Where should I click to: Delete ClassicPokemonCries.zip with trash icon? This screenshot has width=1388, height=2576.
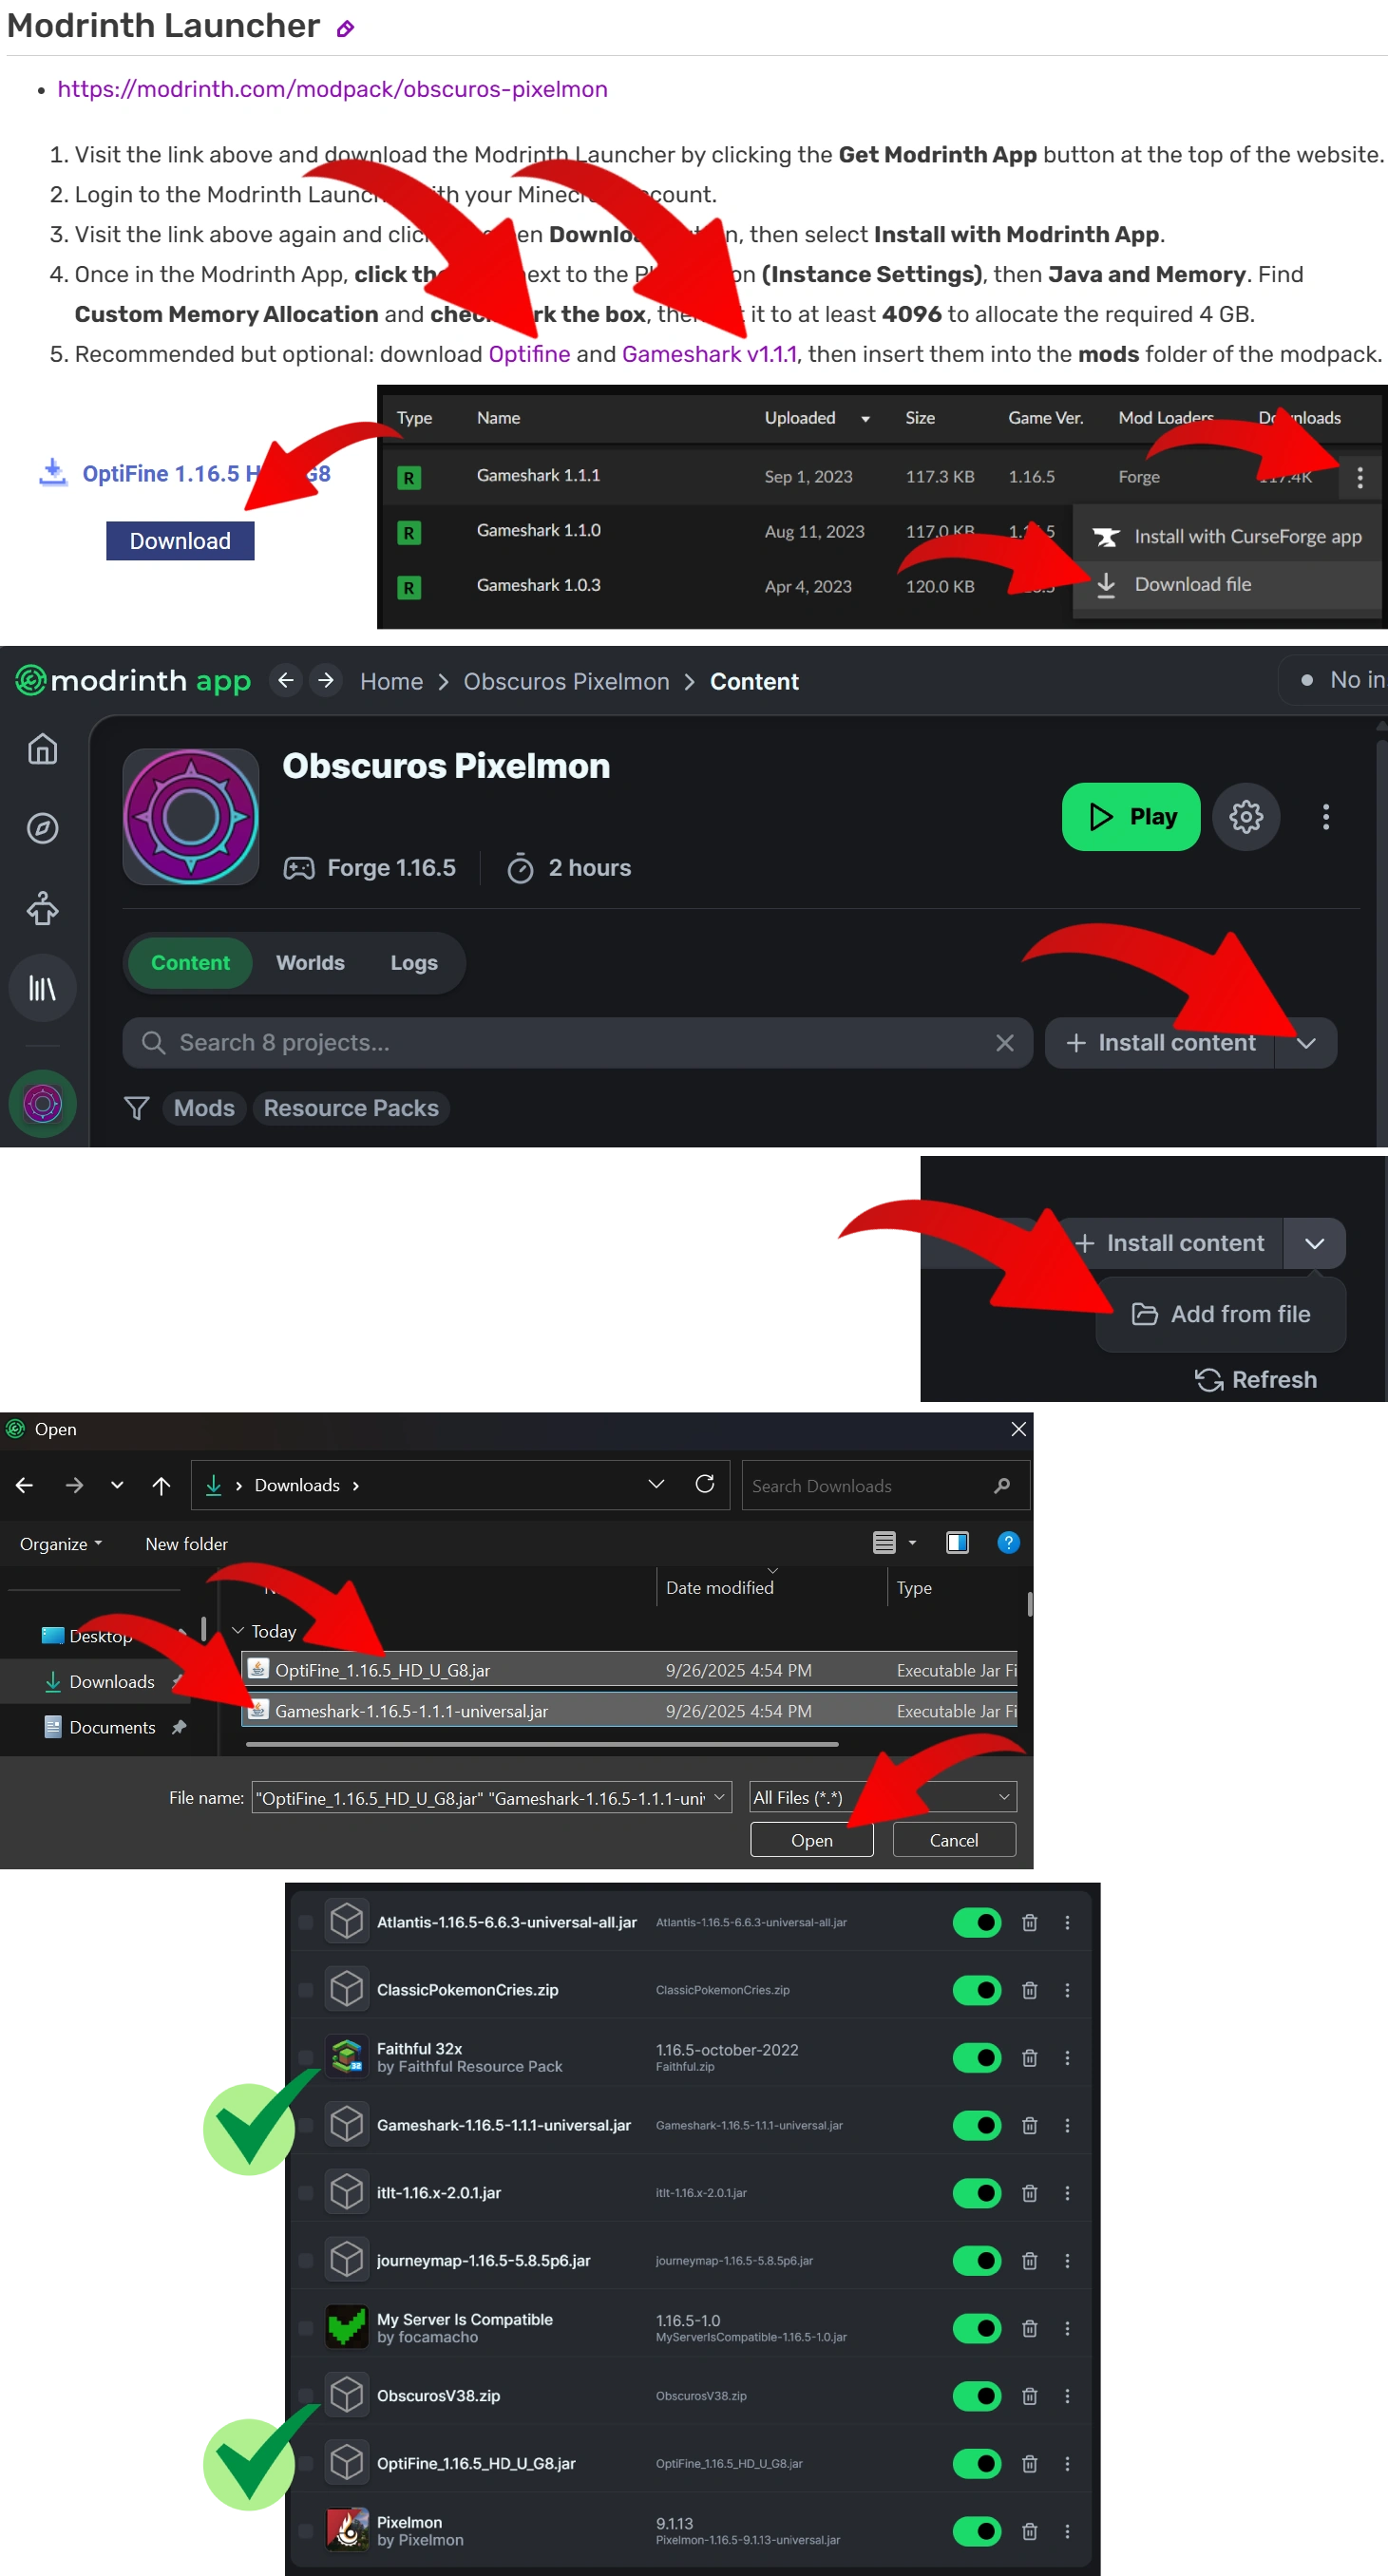(x=1029, y=1990)
